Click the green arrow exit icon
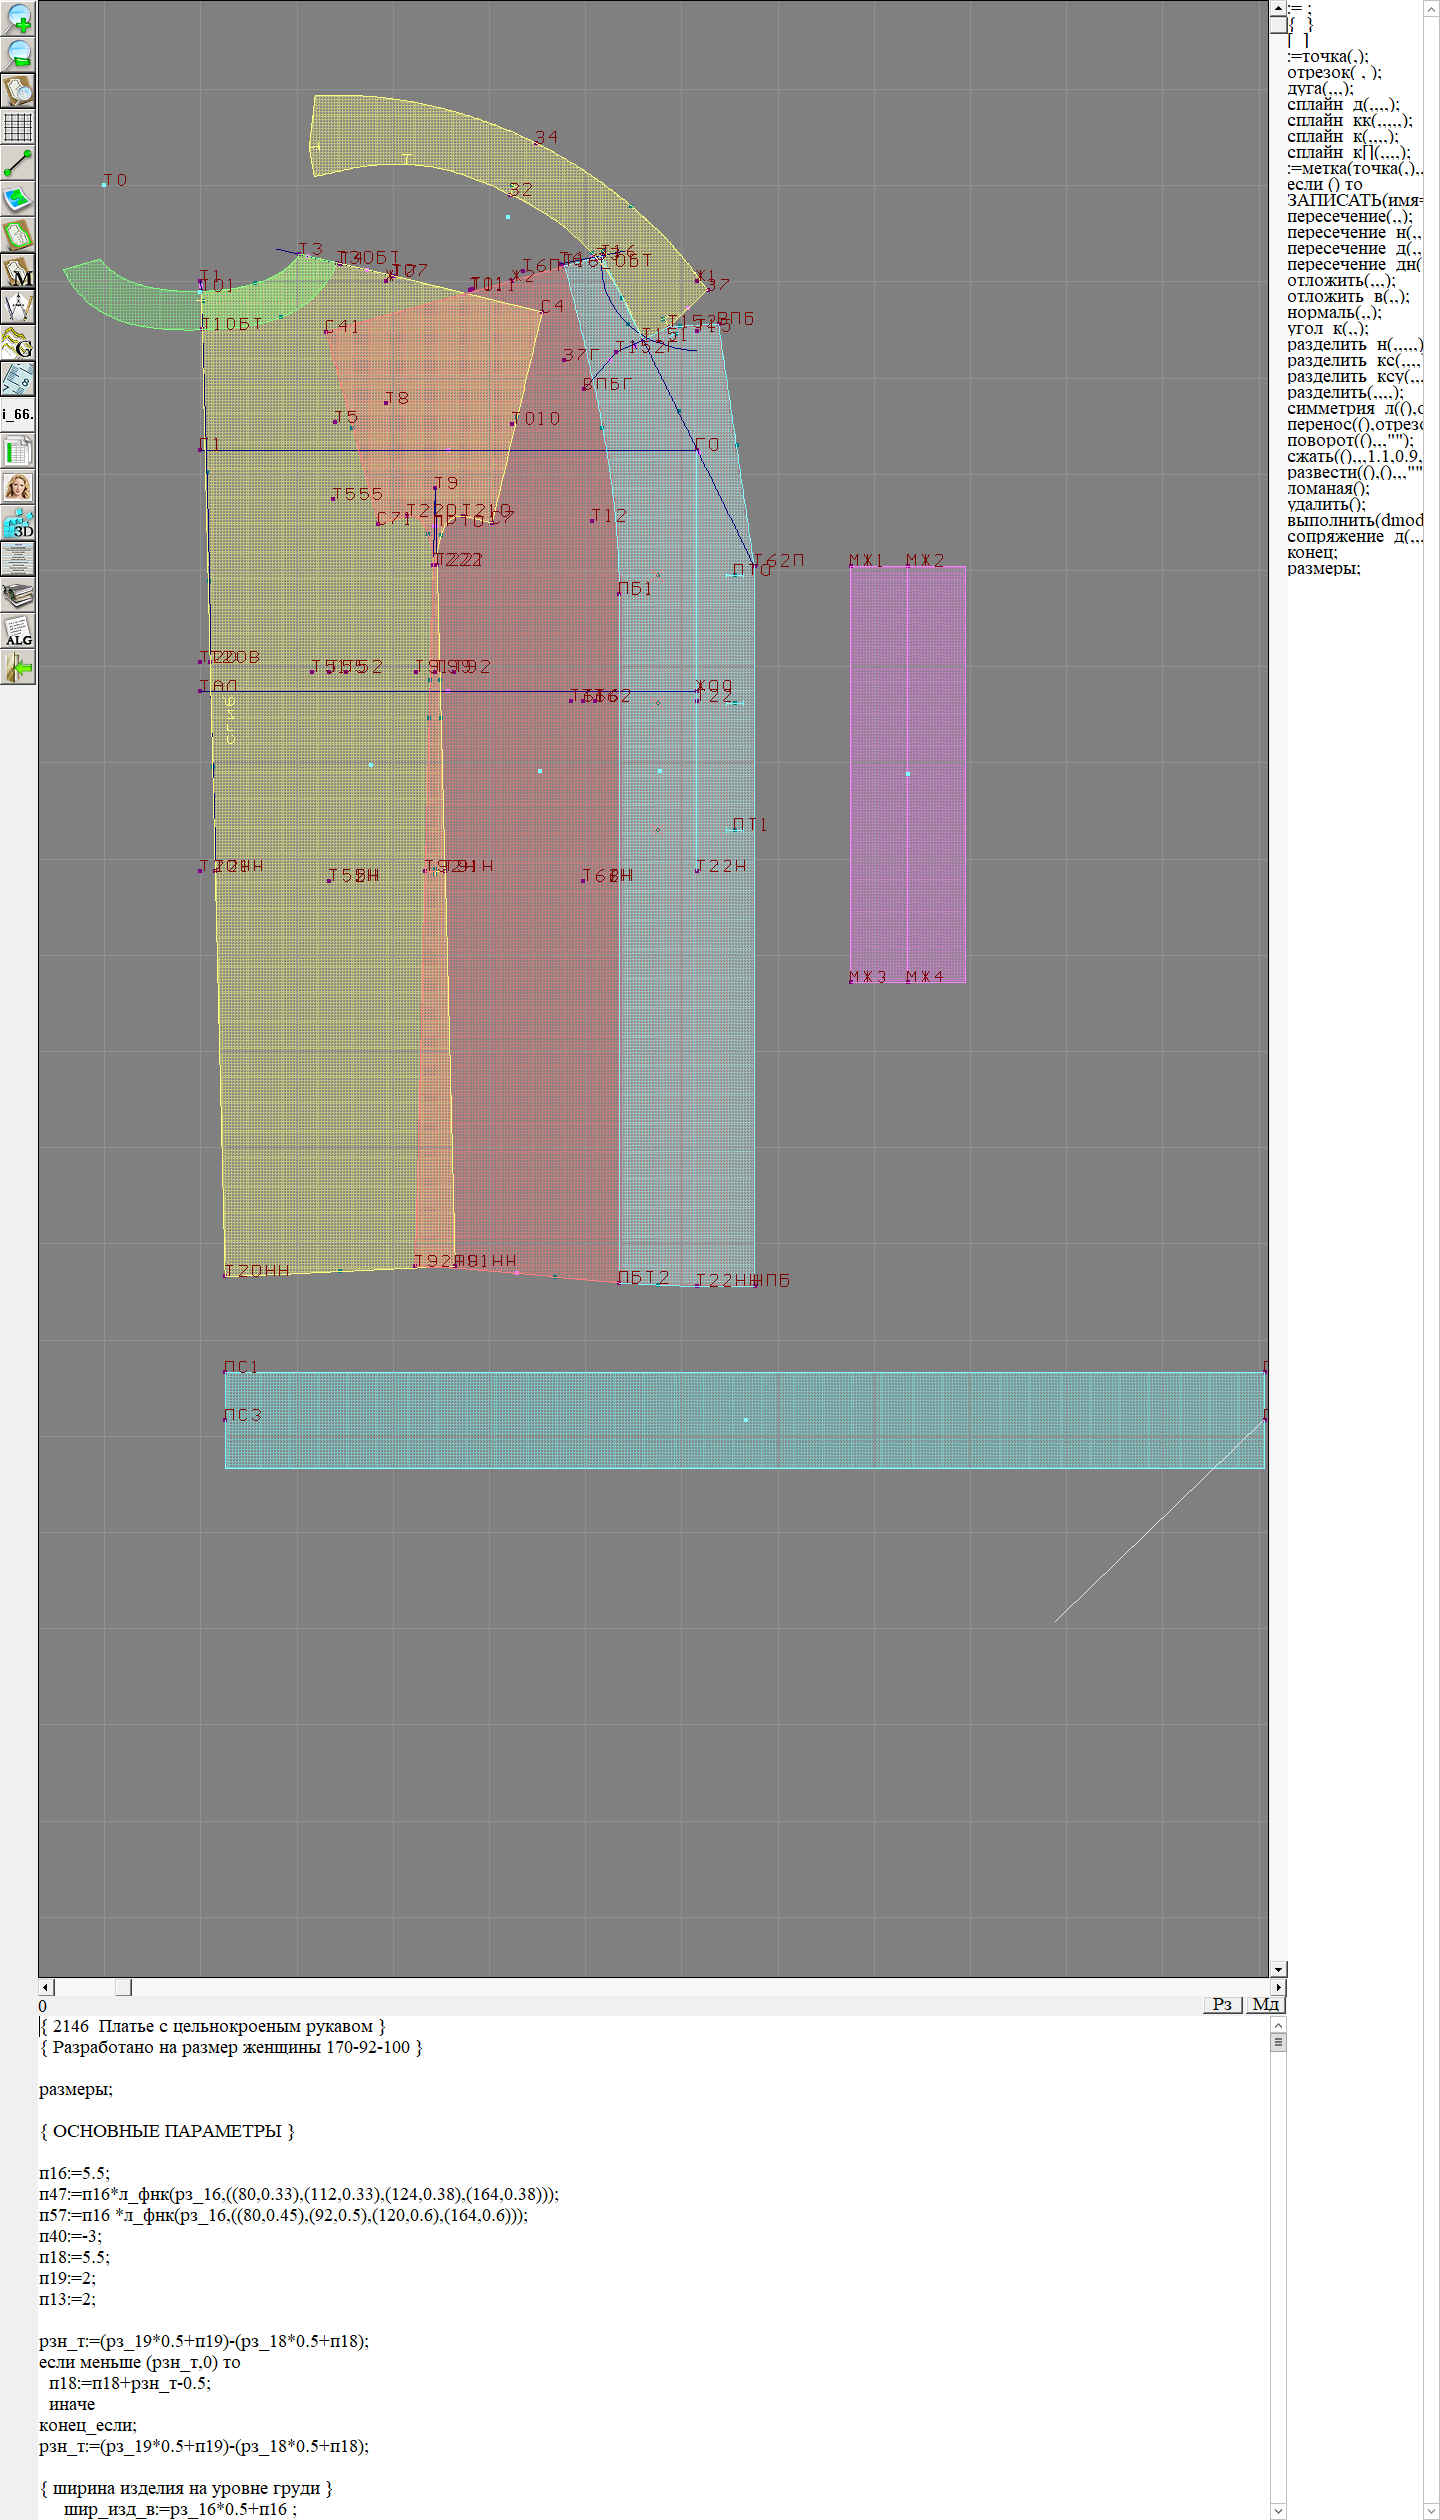Image resolution: width=1440 pixels, height=2520 pixels. coord(18,667)
